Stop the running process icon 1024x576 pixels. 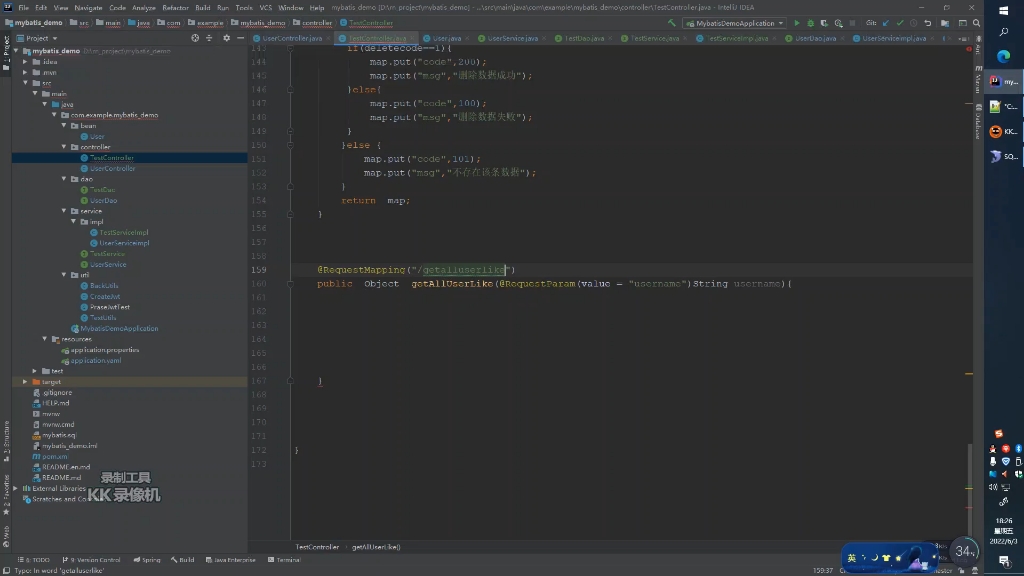[x=852, y=23]
